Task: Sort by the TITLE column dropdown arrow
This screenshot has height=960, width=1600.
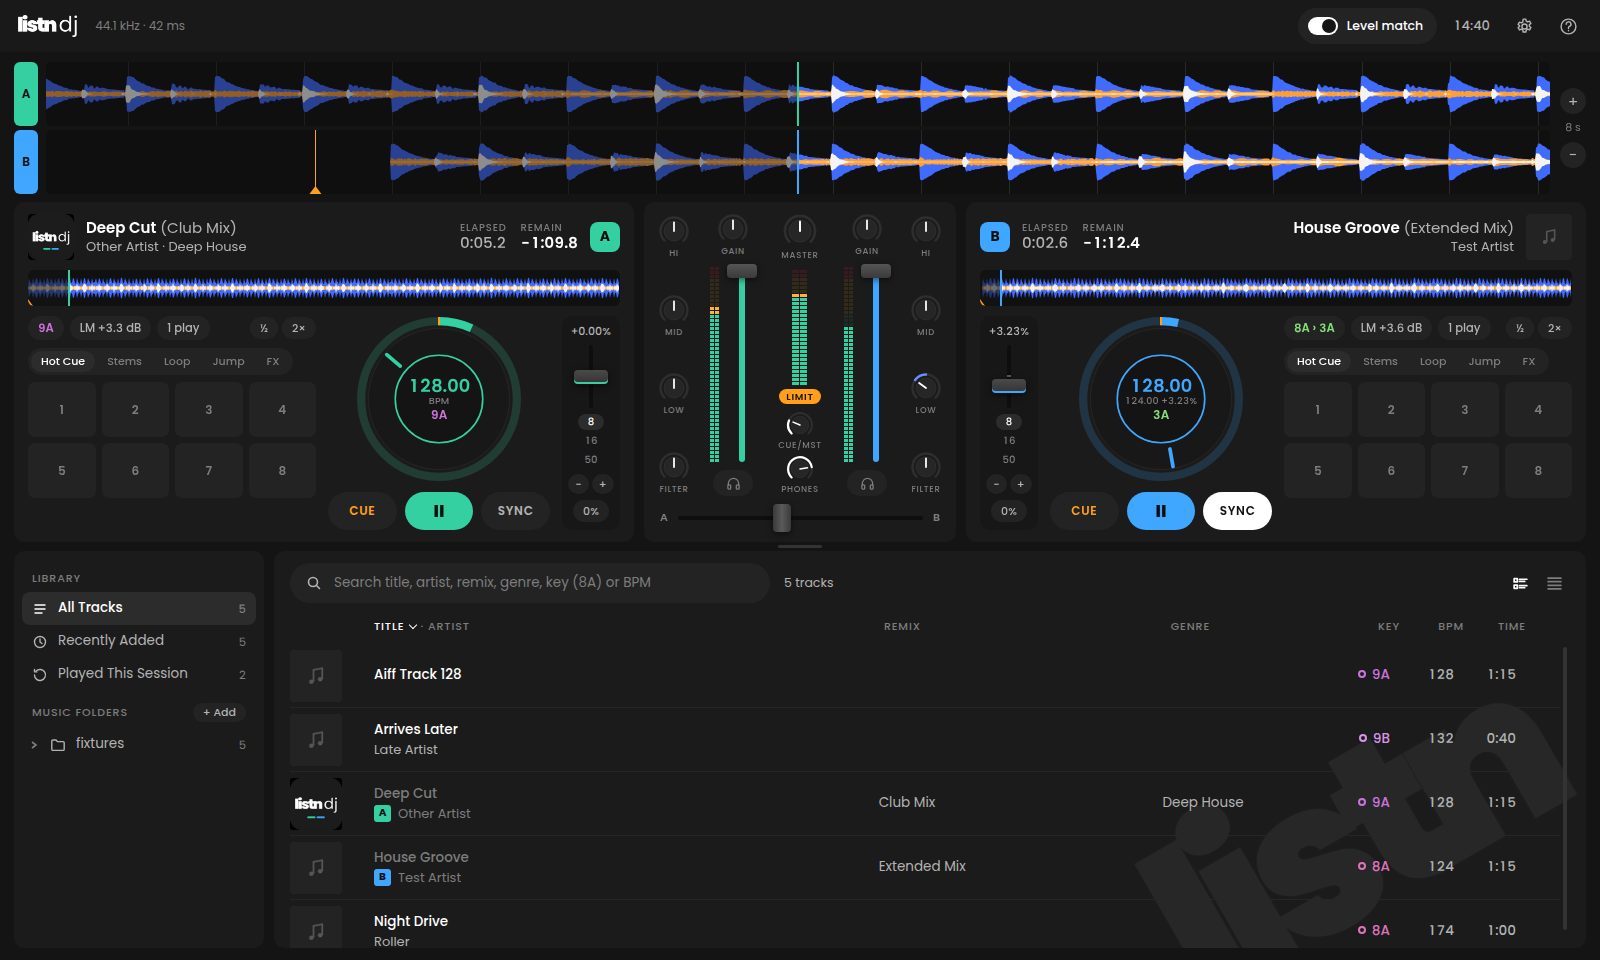Action: click(413, 627)
